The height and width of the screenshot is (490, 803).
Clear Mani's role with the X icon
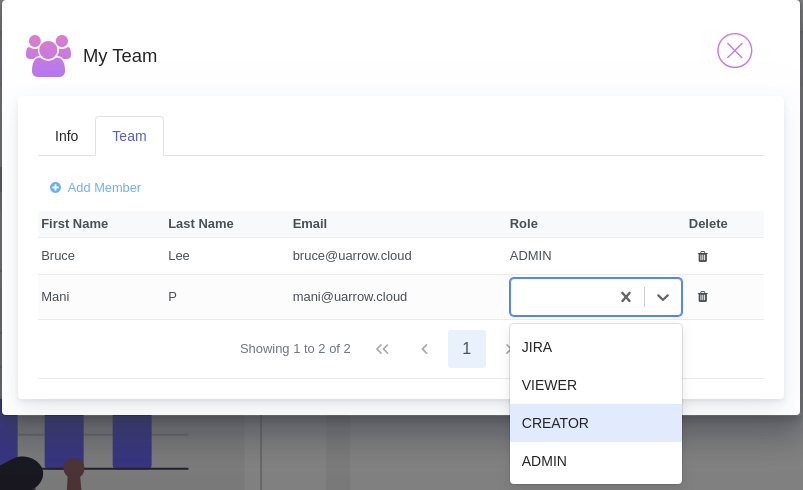tap(625, 297)
